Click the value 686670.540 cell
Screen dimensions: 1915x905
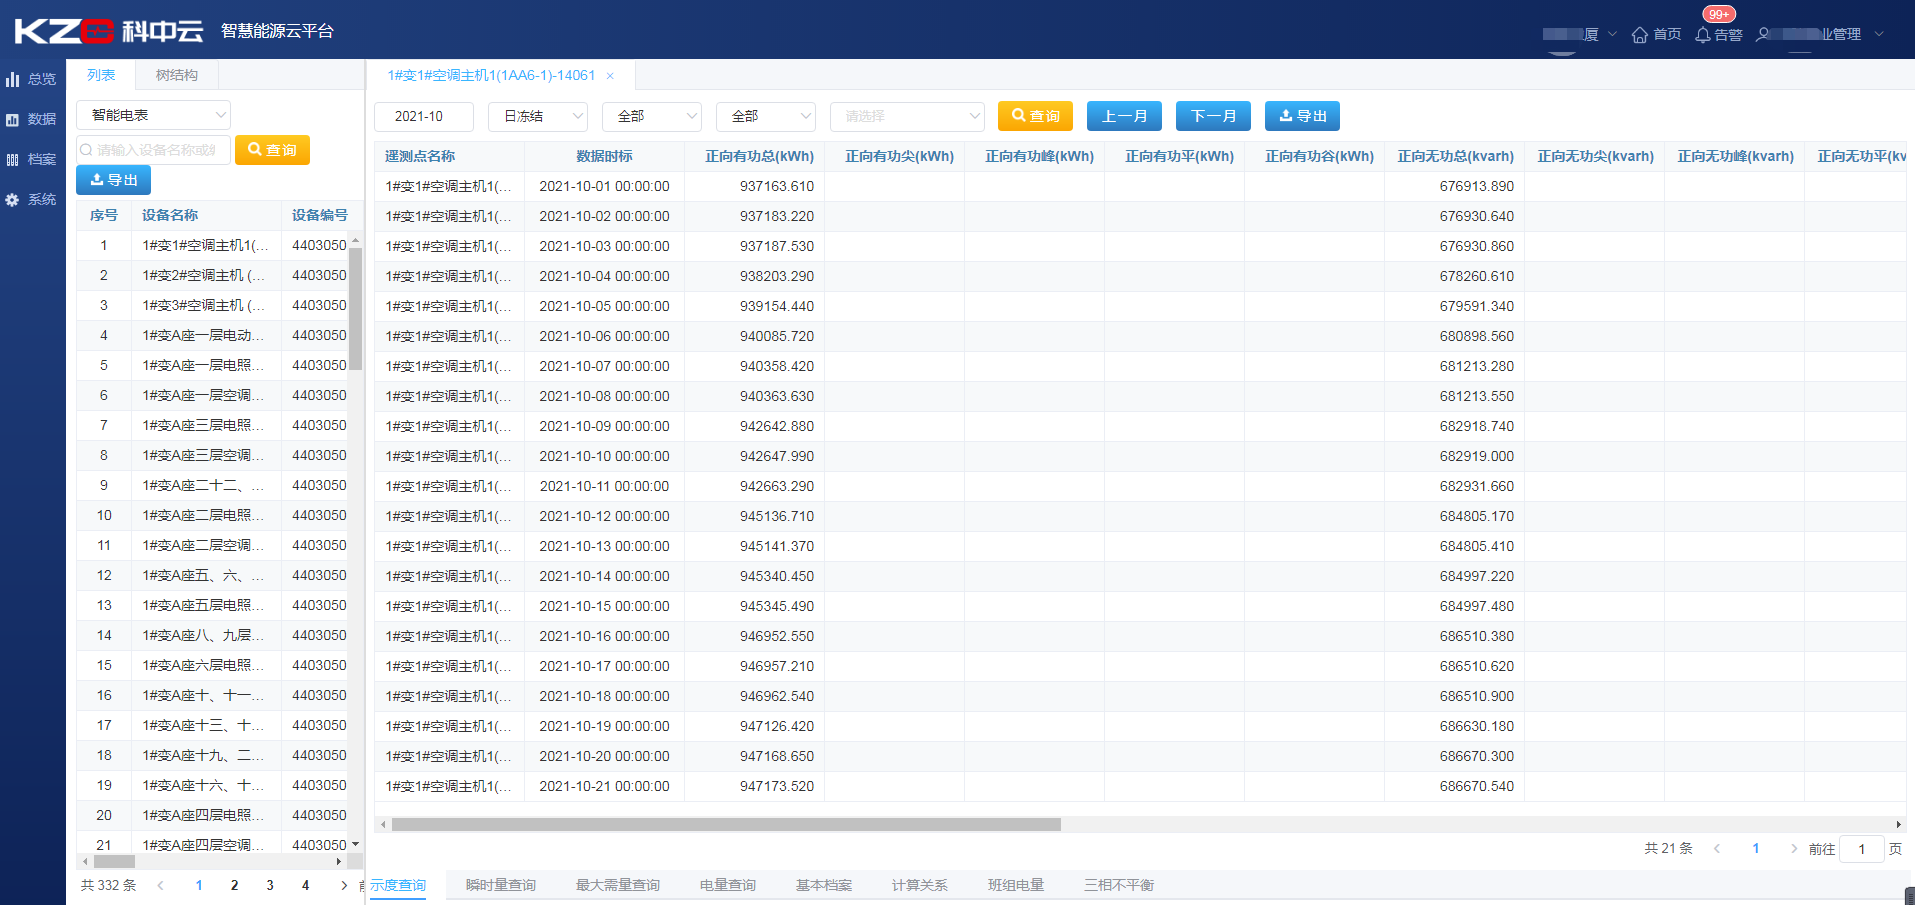(x=1477, y=786)
